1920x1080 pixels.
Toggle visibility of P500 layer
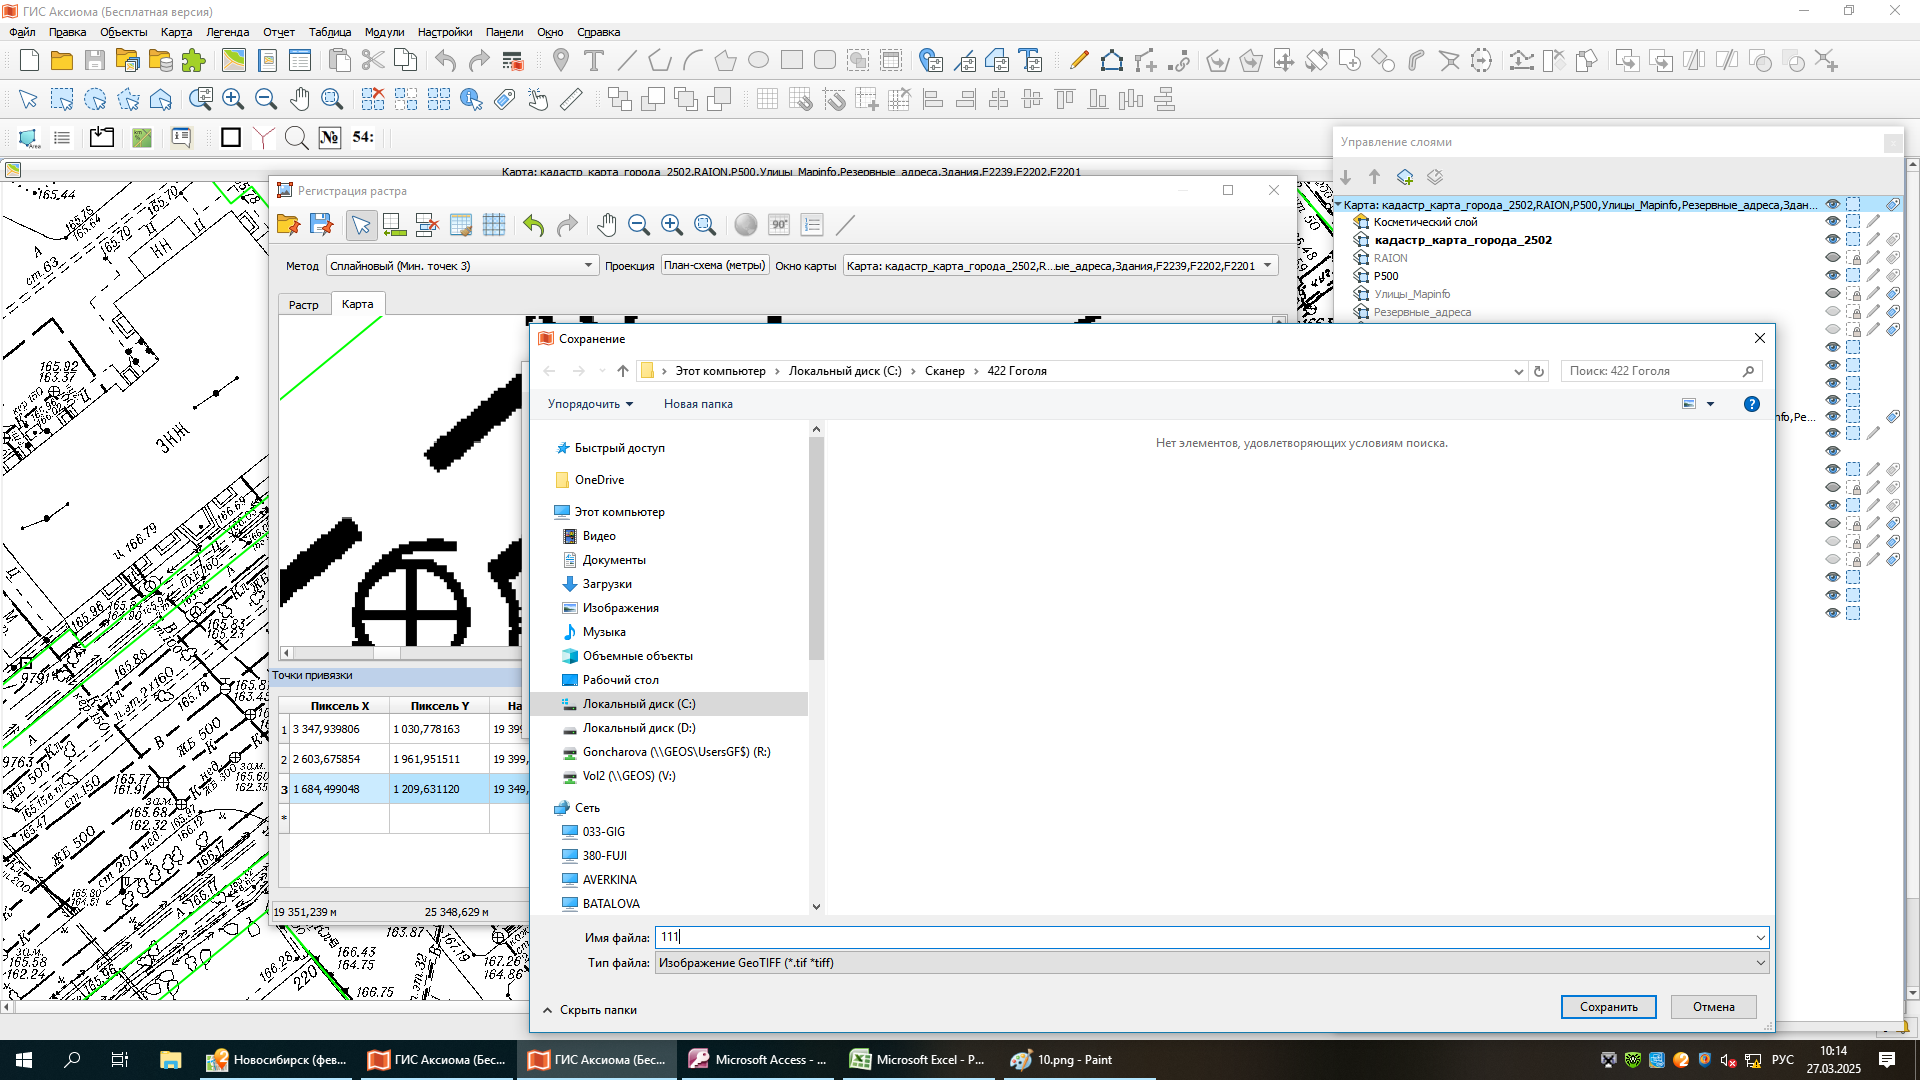[x=1832, y=276]
